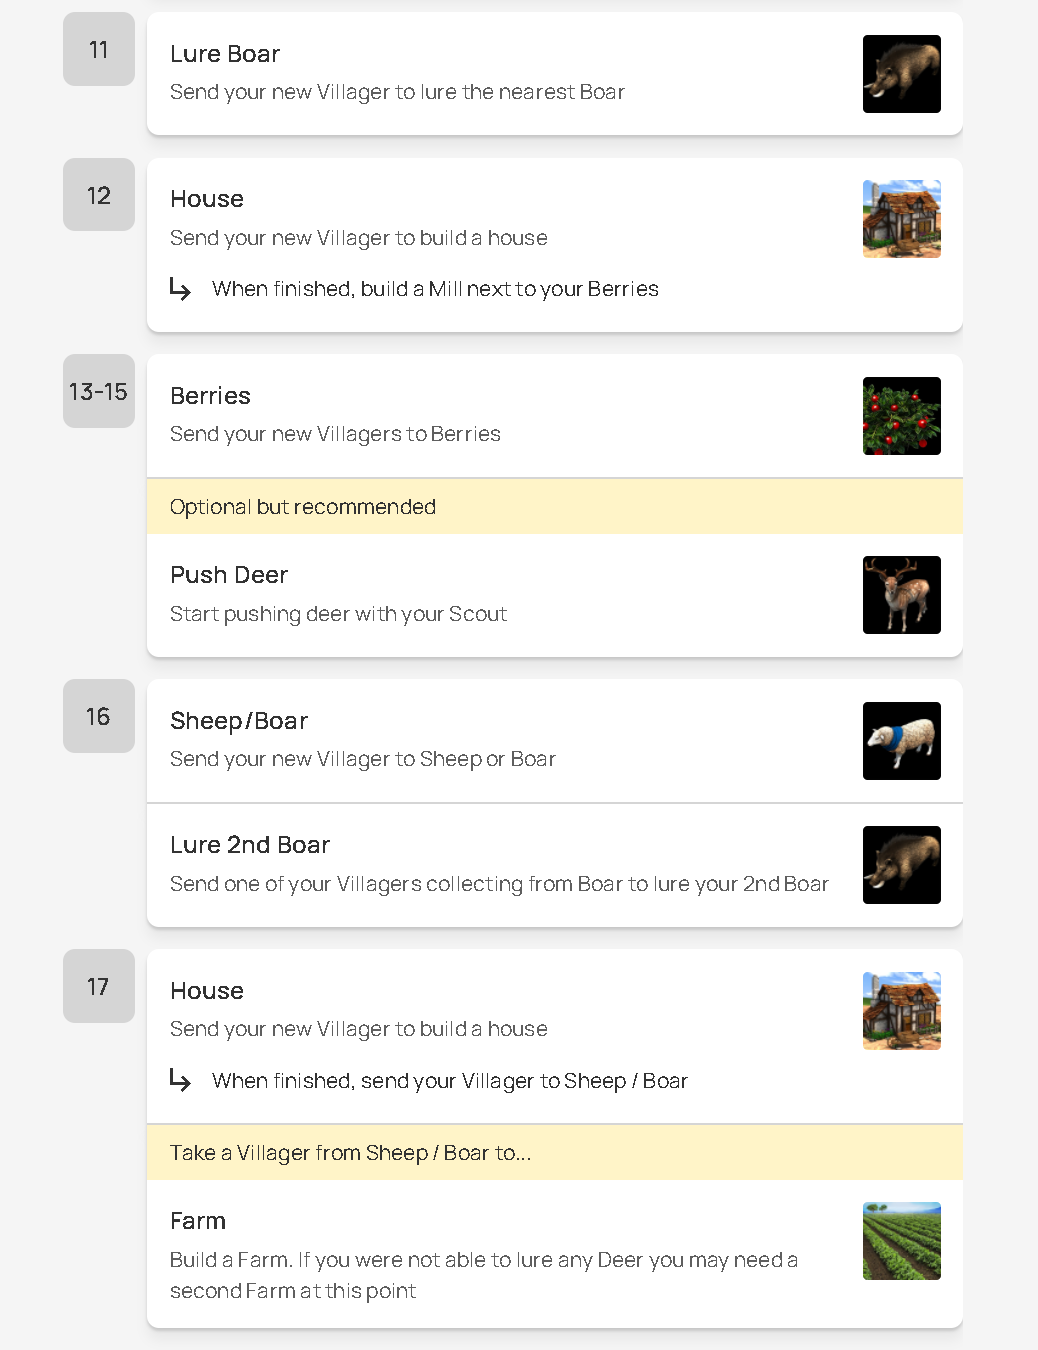Click the step 11 number badge
1038x1350 pixels.
click(99, 49)
